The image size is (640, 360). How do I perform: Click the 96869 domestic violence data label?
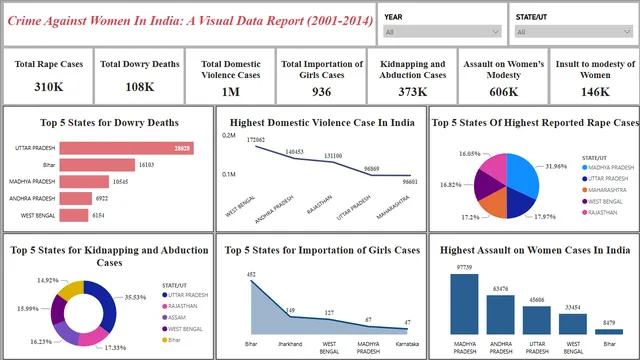pos(371,169)
